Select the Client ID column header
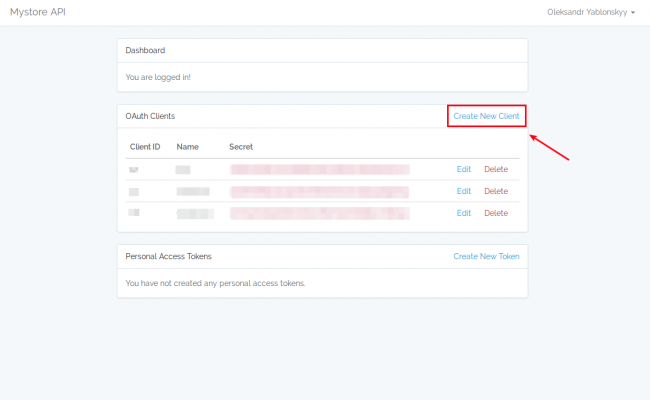The image size is (650, 400). (x=145, y=147)
